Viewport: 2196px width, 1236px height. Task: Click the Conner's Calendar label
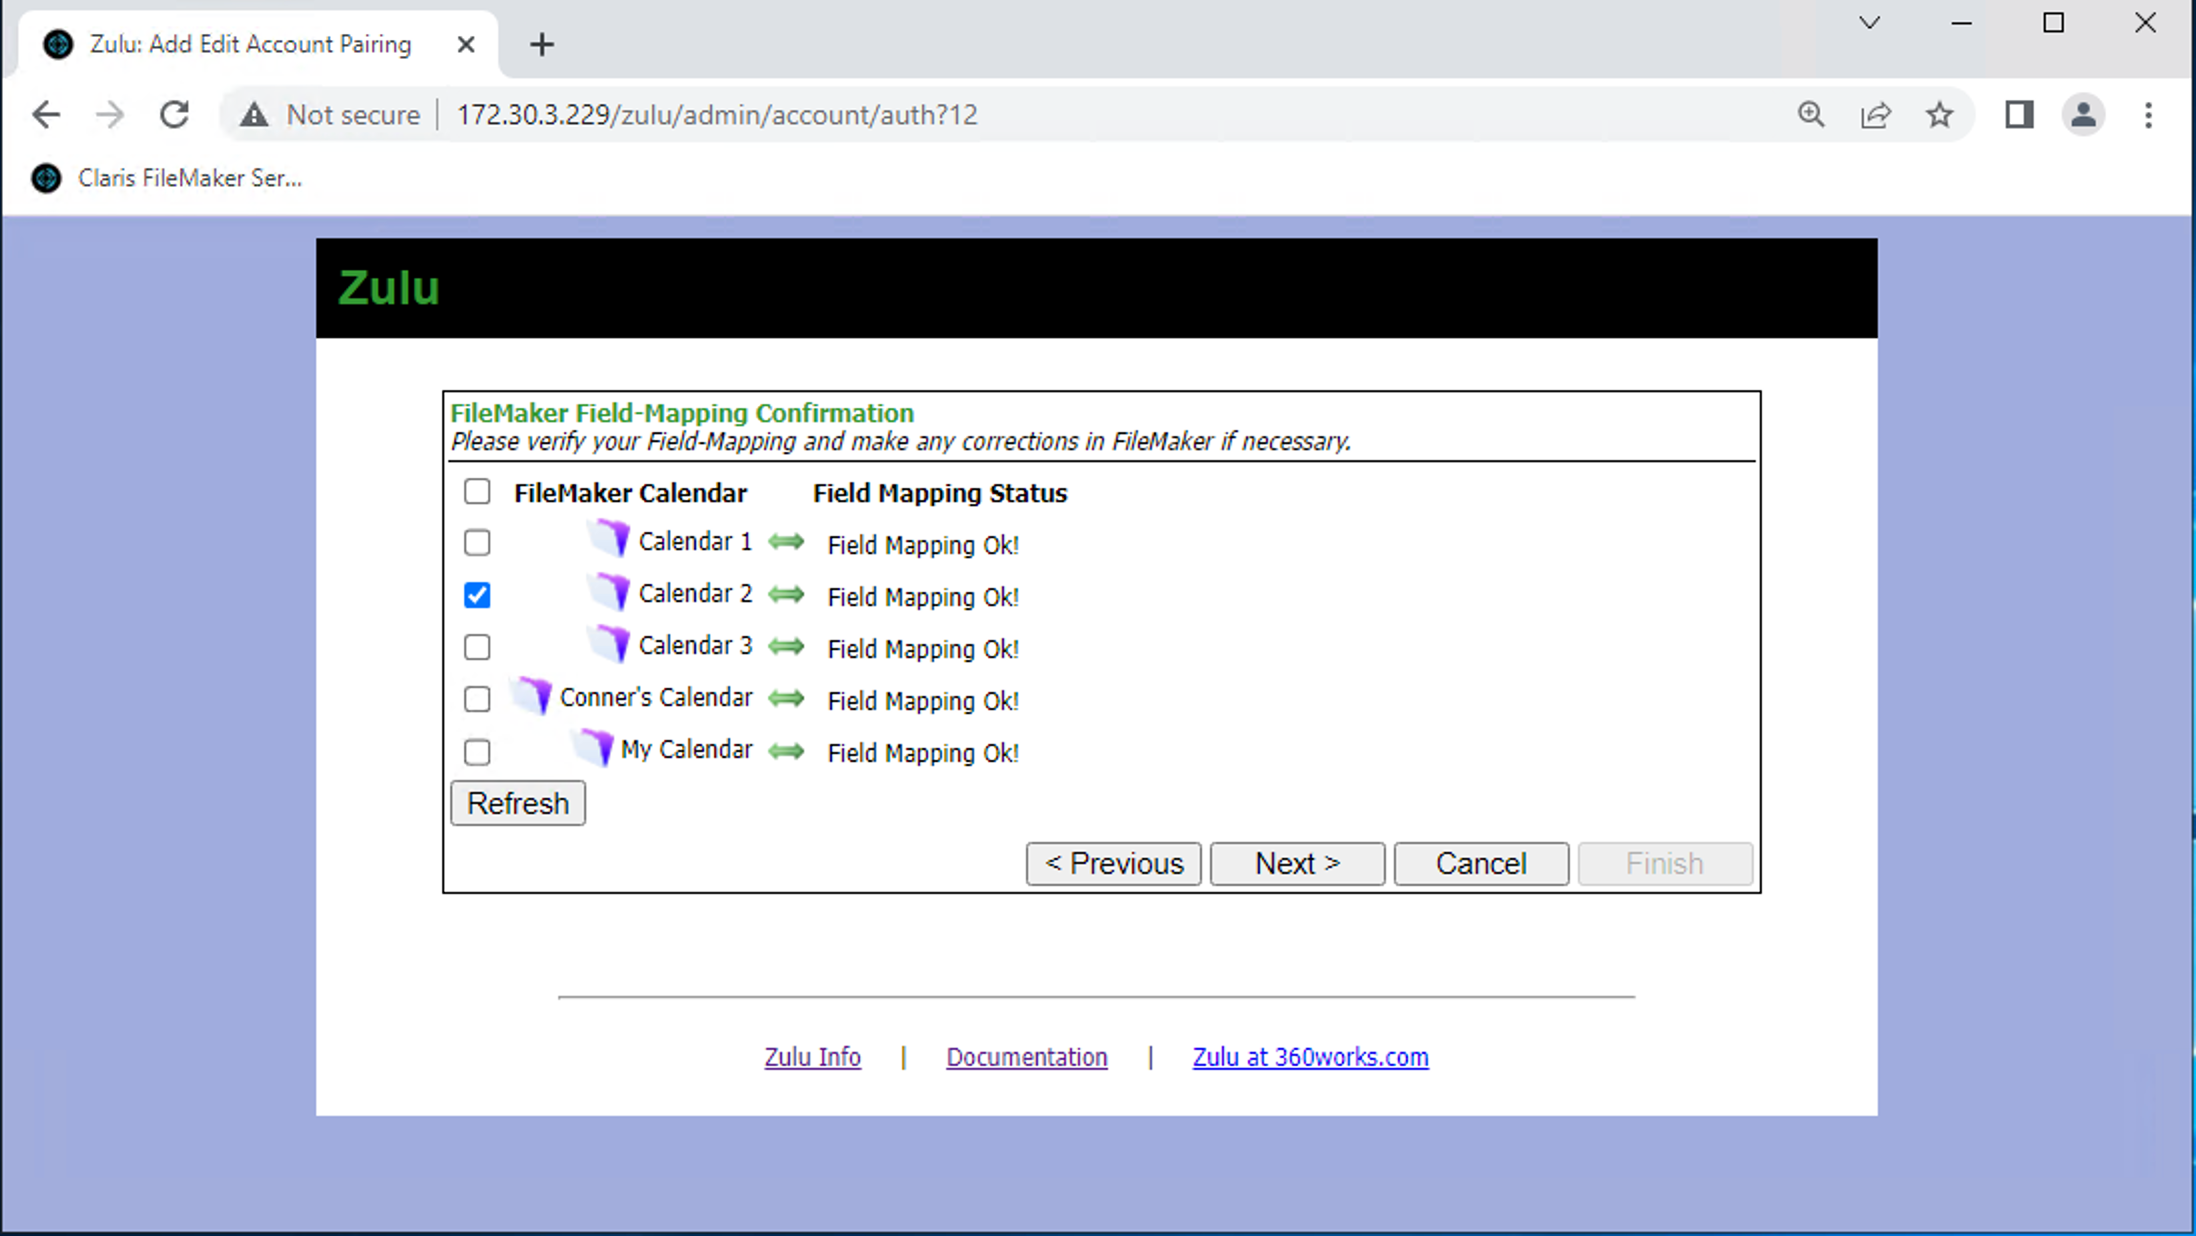point(656,697)
